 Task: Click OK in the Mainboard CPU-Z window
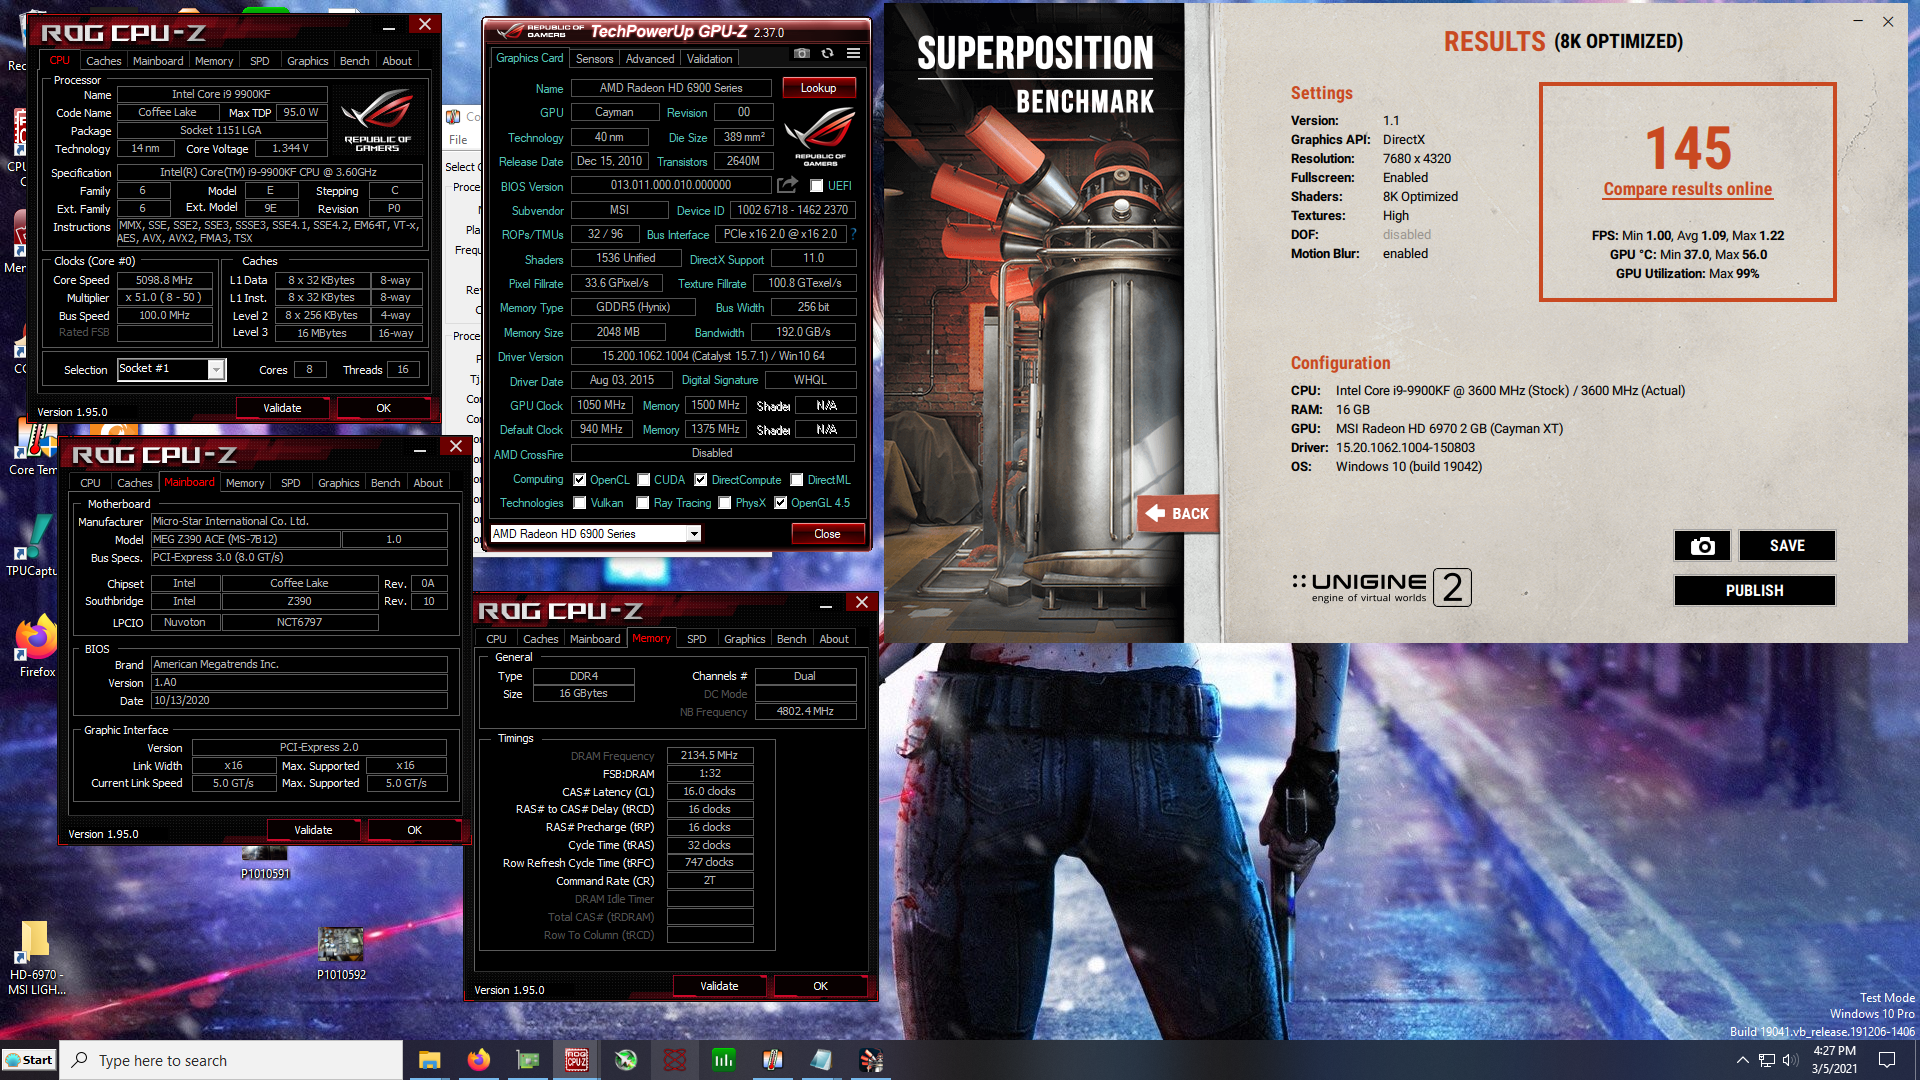[414, 830]
